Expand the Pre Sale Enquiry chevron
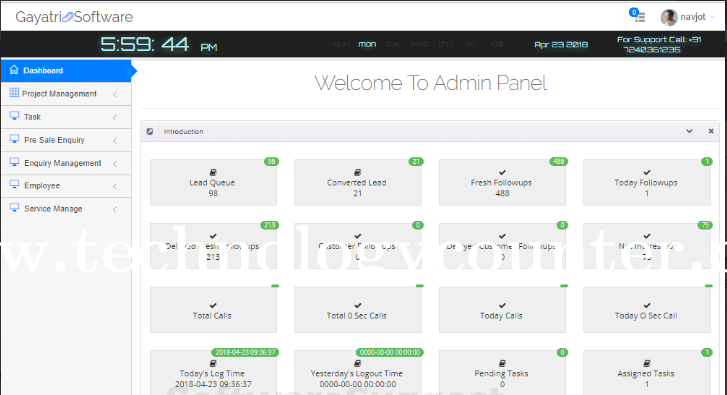This screenshot has width=727, height=395. tap(115, 140)
